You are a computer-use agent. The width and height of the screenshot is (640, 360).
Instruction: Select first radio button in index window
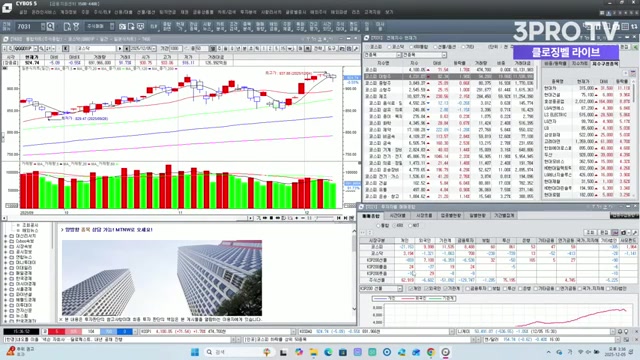coord(367,47)
